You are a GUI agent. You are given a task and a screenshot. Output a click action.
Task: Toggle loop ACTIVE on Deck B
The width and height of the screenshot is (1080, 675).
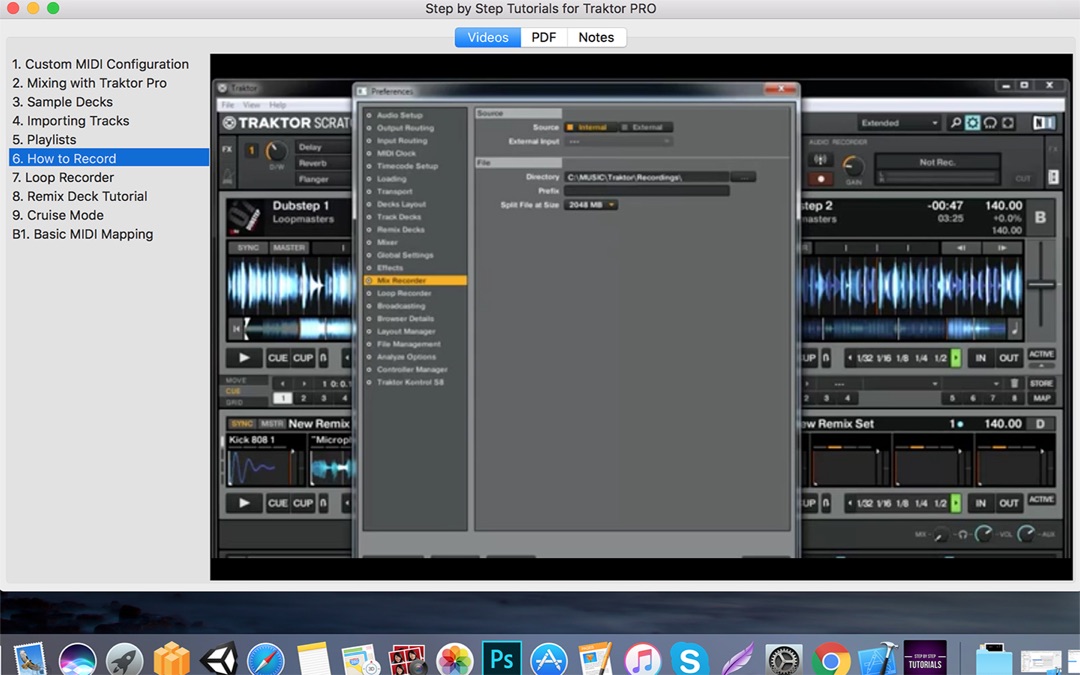click(x=1041, y=353)
